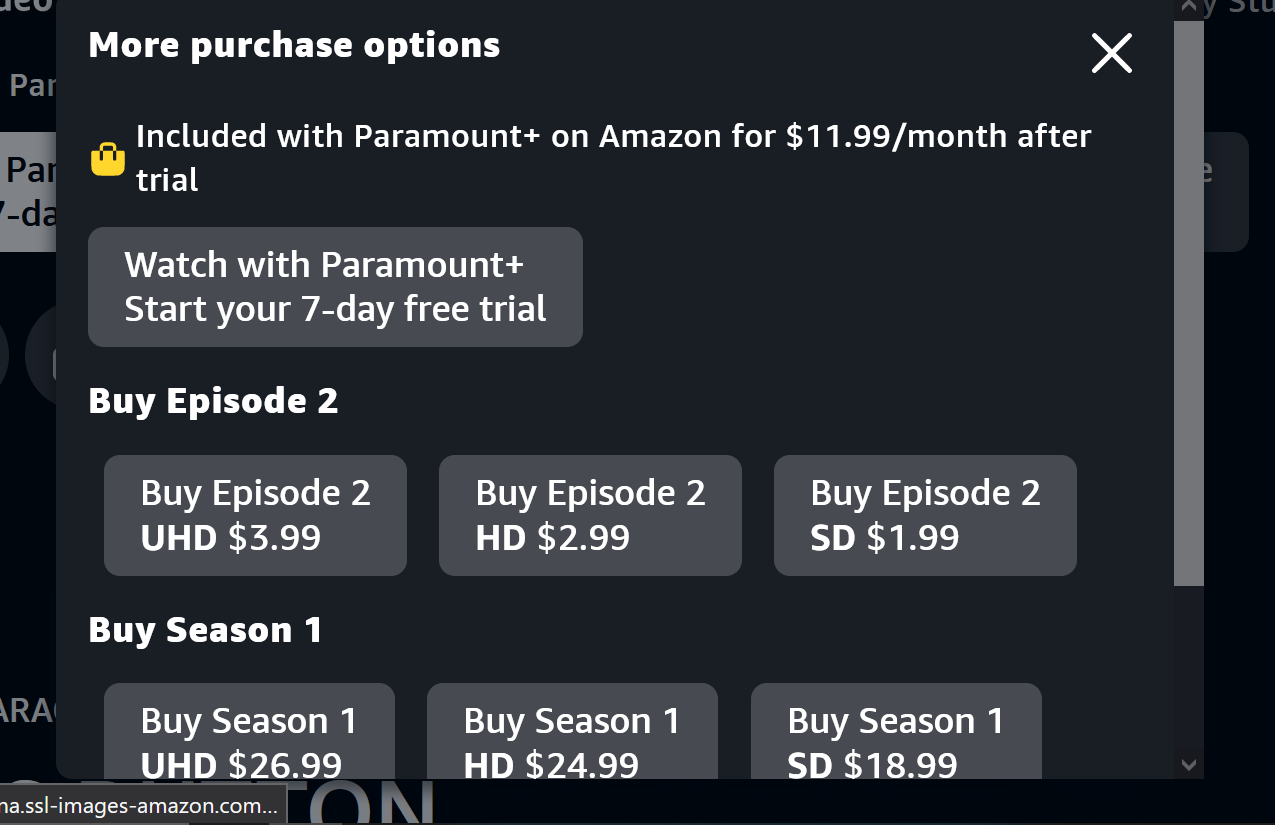Click the ssl-images-amazon status bar link
Viewport: 1275px width, 825px height.
[x=140, y=805]
